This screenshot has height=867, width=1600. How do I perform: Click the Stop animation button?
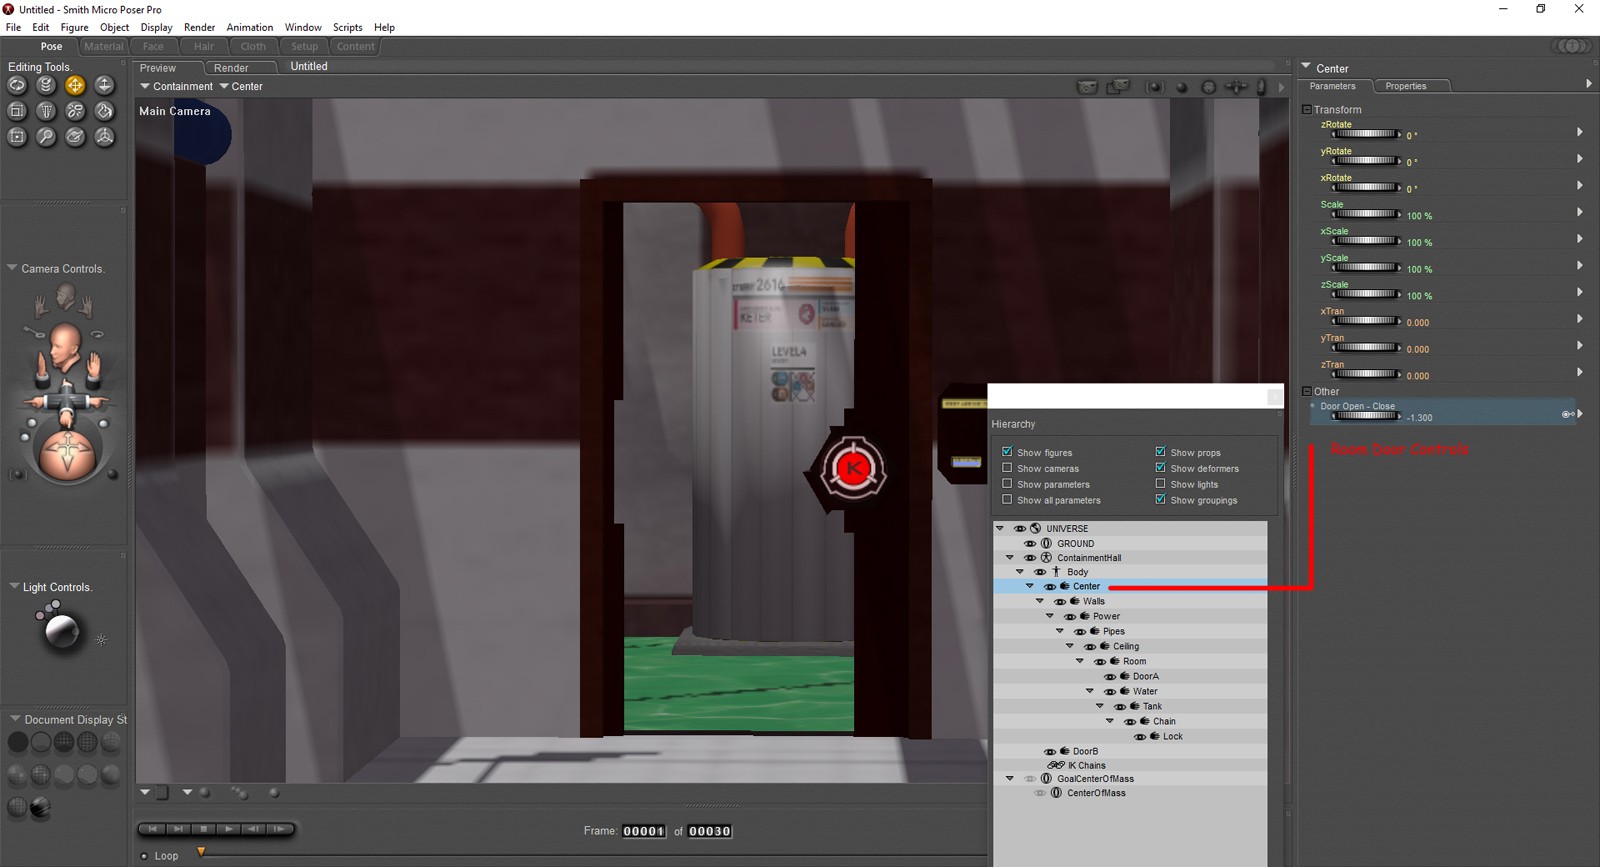tap(203, 829)
